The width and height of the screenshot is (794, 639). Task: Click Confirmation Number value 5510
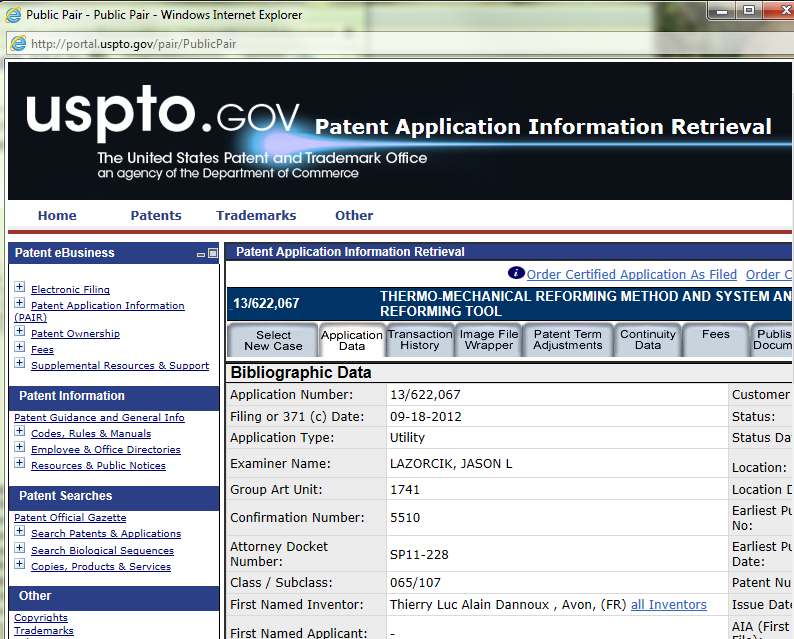click(405, 517)
